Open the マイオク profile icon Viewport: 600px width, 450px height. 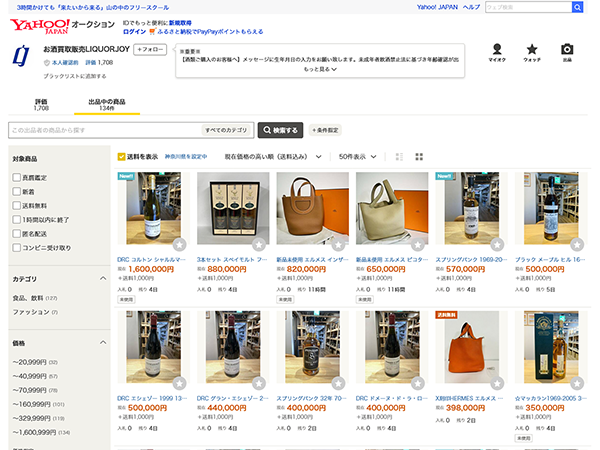coord(497,53)
